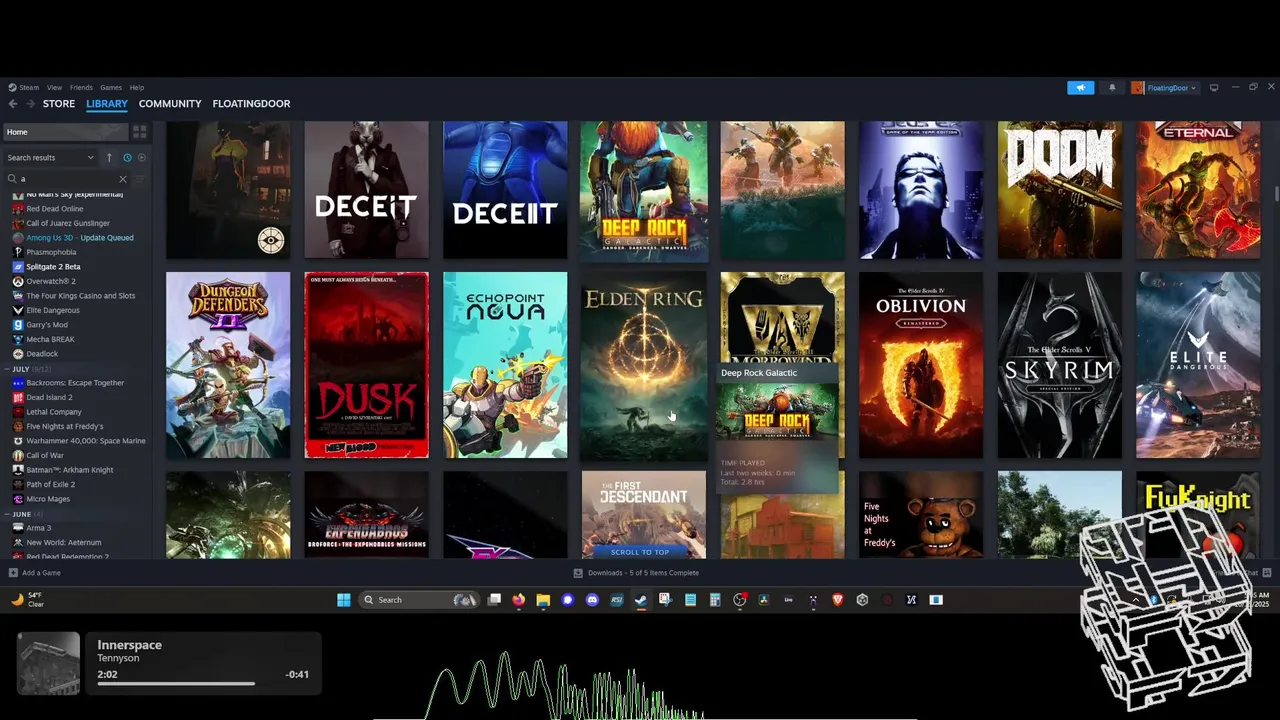Image resolution: width=1280 pixels, height=720 pixels.
Task: Open the DOOM game cover
Action: pos(1060,190)
